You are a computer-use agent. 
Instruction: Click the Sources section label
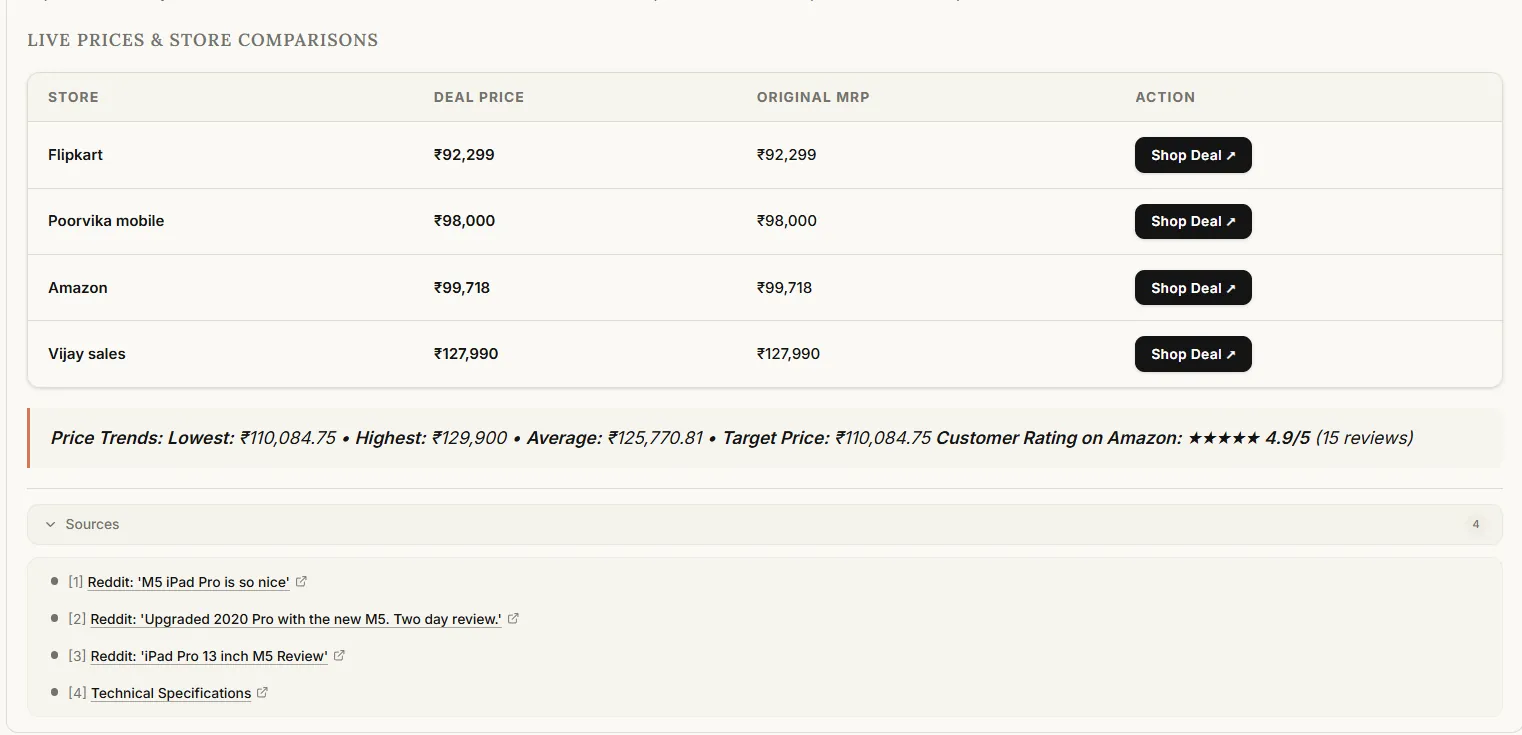pyautogui.click(x=92, y=524)
